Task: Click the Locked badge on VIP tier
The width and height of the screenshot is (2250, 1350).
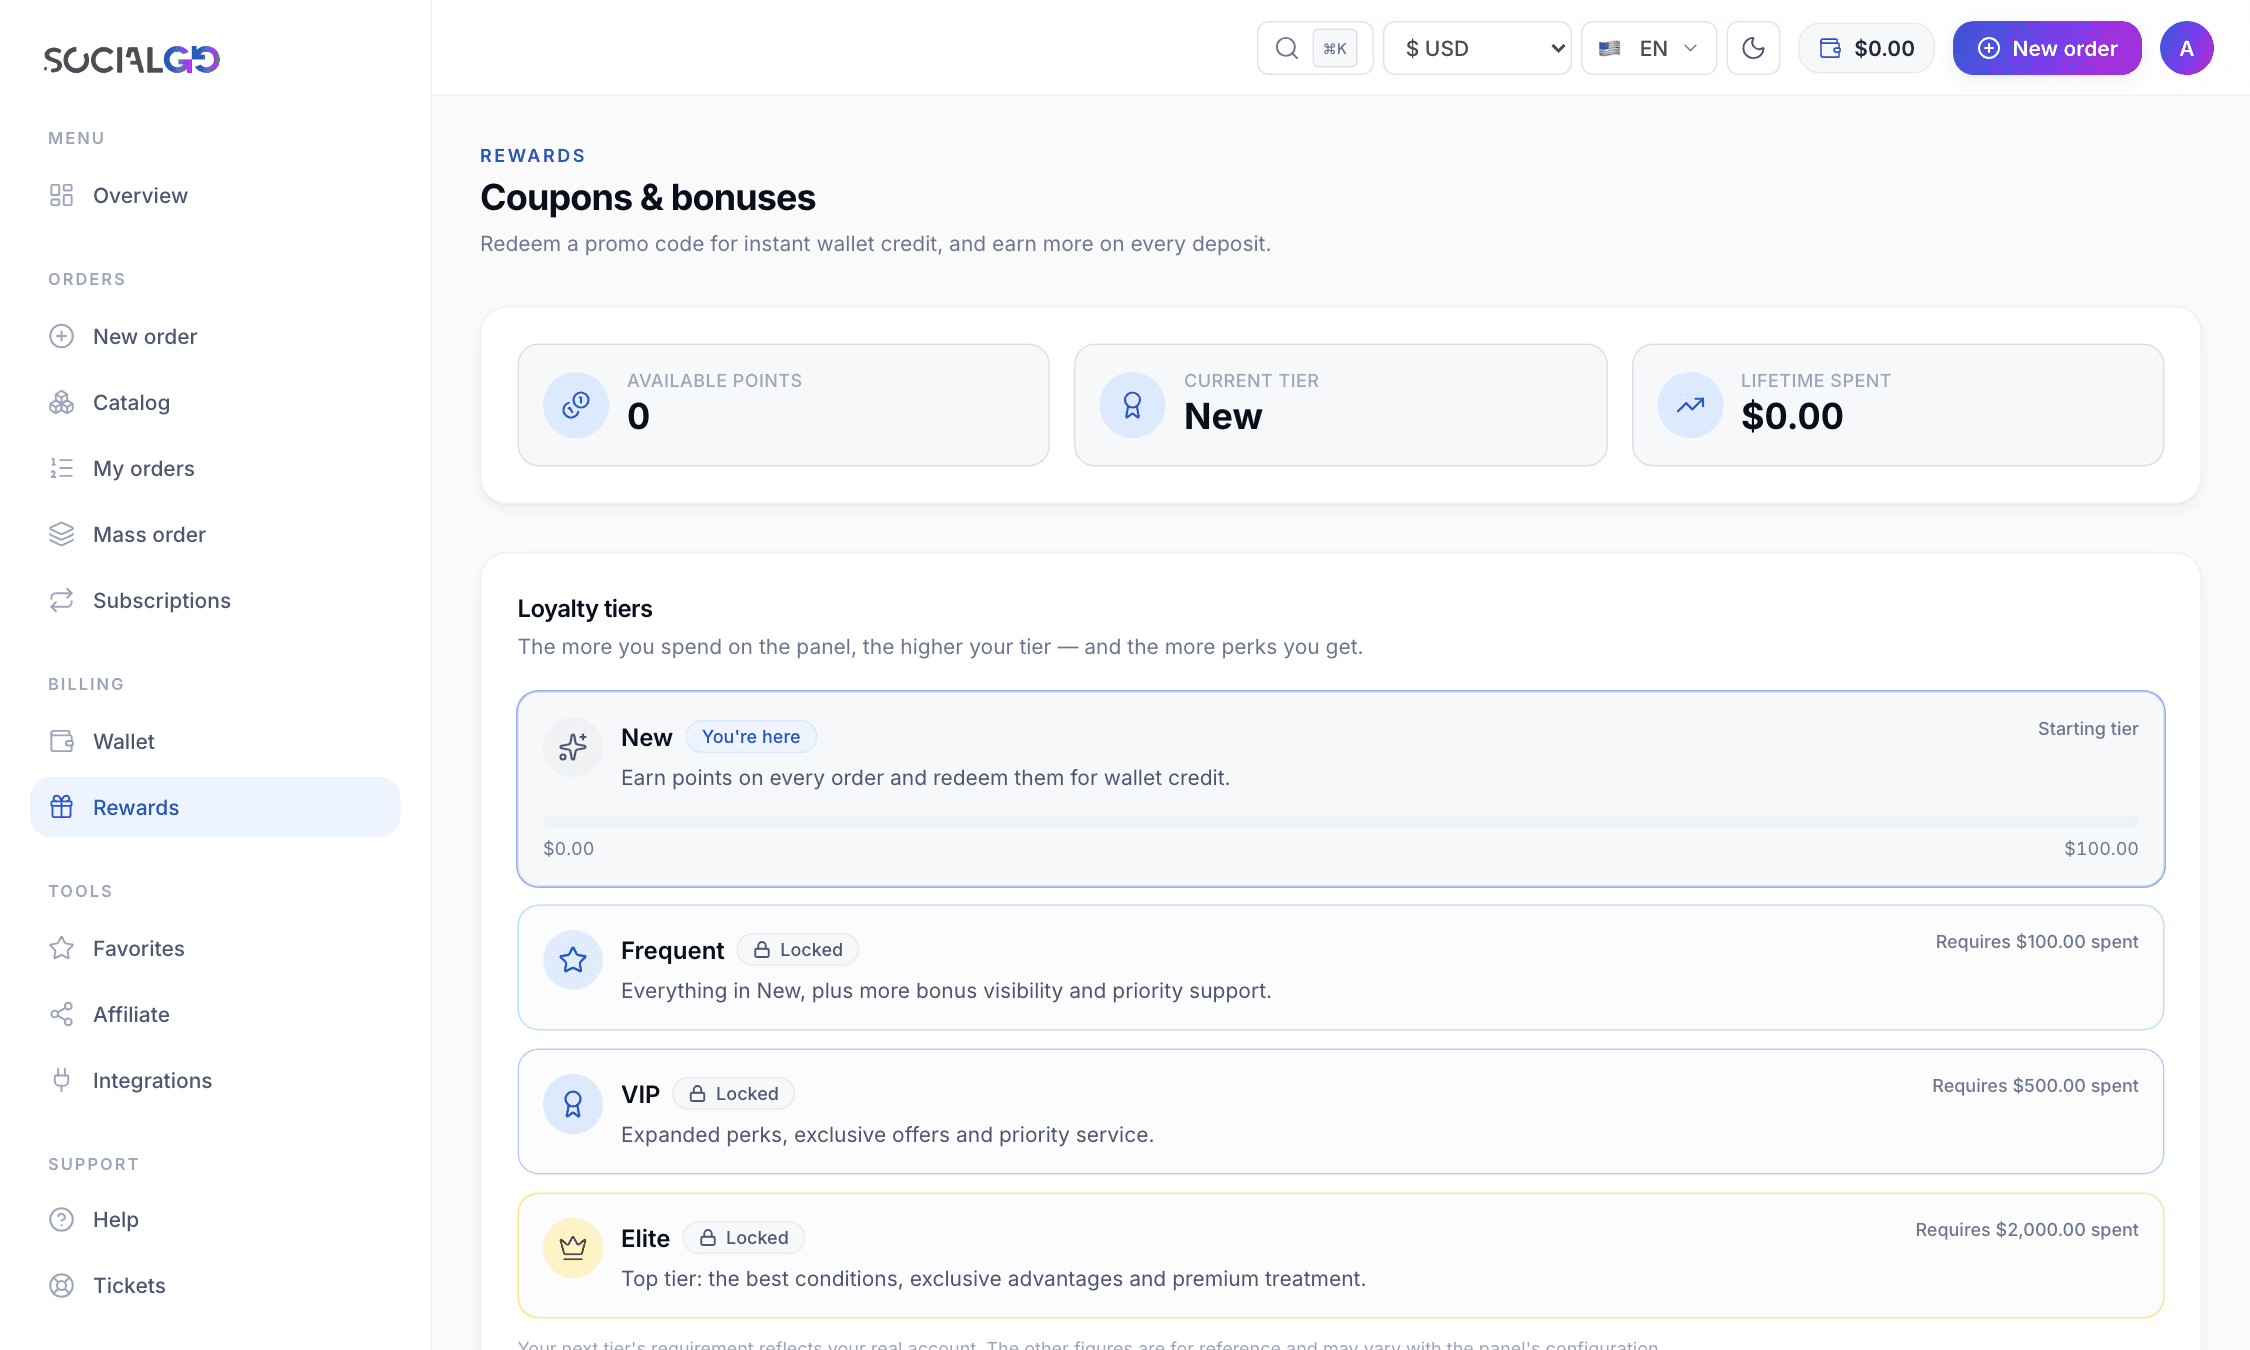Action: tap(734, 1094)
